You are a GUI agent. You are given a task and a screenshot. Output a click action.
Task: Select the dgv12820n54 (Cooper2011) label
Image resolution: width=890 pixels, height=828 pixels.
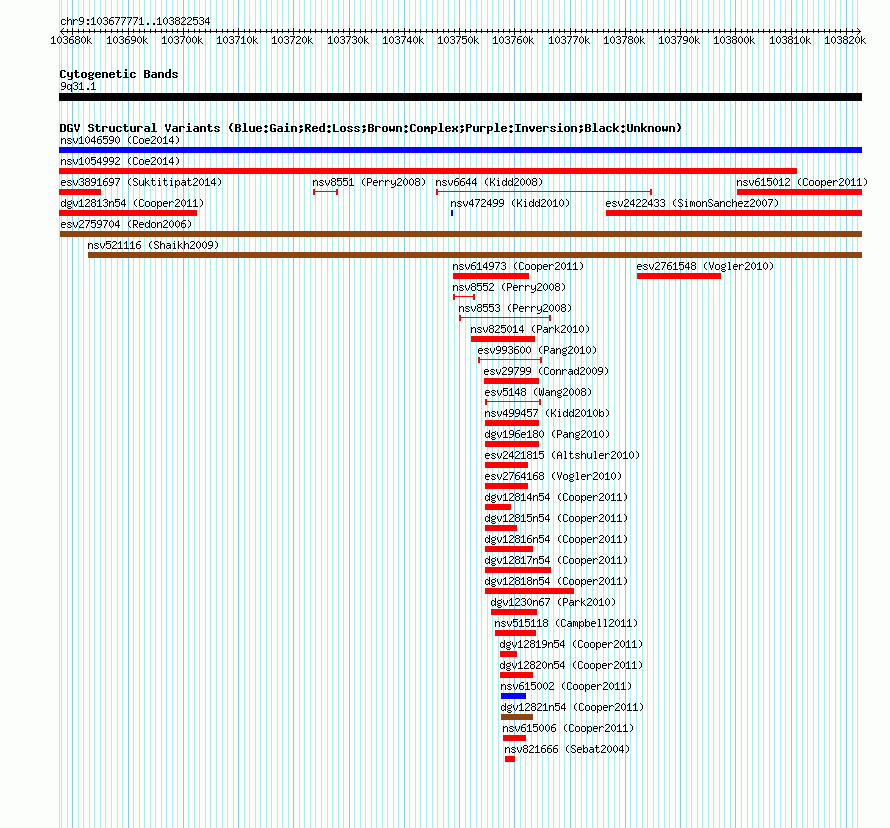571,665
